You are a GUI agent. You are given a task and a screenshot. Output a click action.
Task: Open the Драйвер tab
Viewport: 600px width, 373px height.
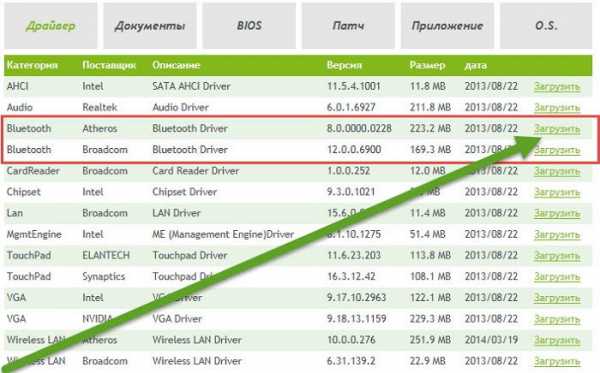click(51, 26)
